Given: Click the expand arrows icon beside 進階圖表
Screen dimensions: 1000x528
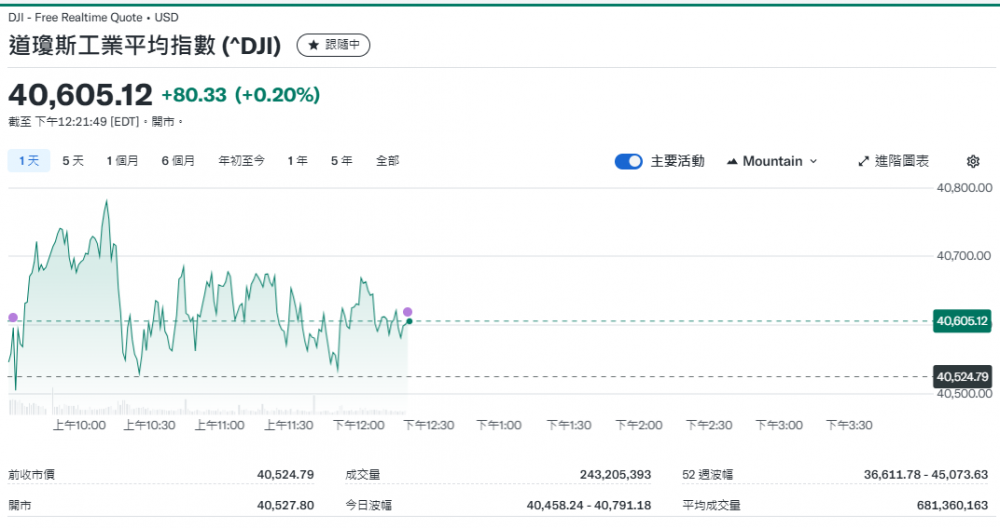Looking at the screenshot, I should tap(864, 161).
